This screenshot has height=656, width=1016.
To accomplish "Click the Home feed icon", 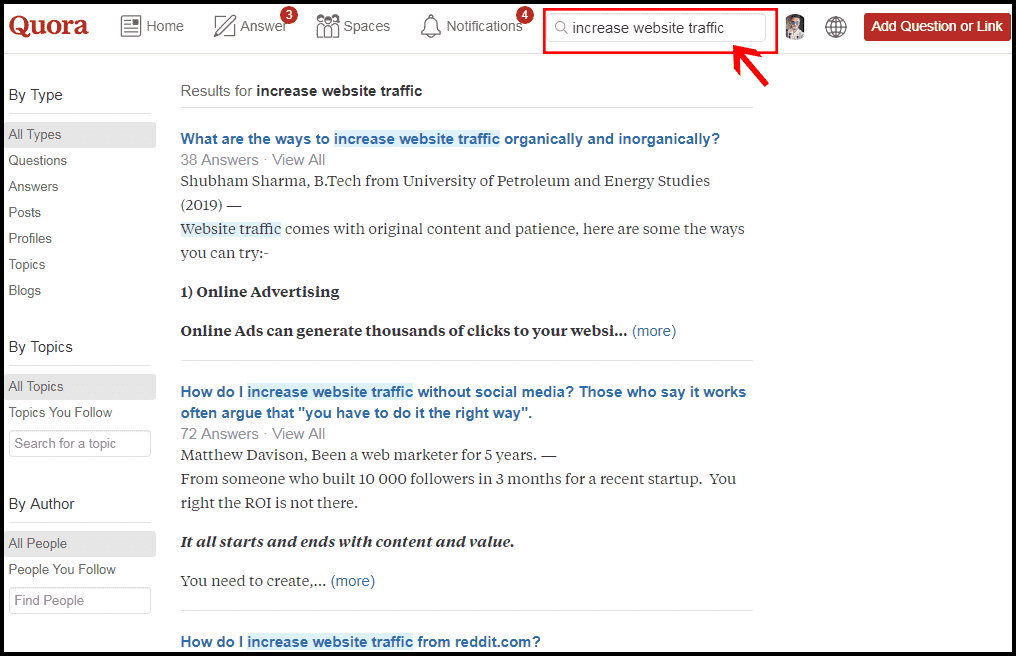I will [x=131, y=26].
